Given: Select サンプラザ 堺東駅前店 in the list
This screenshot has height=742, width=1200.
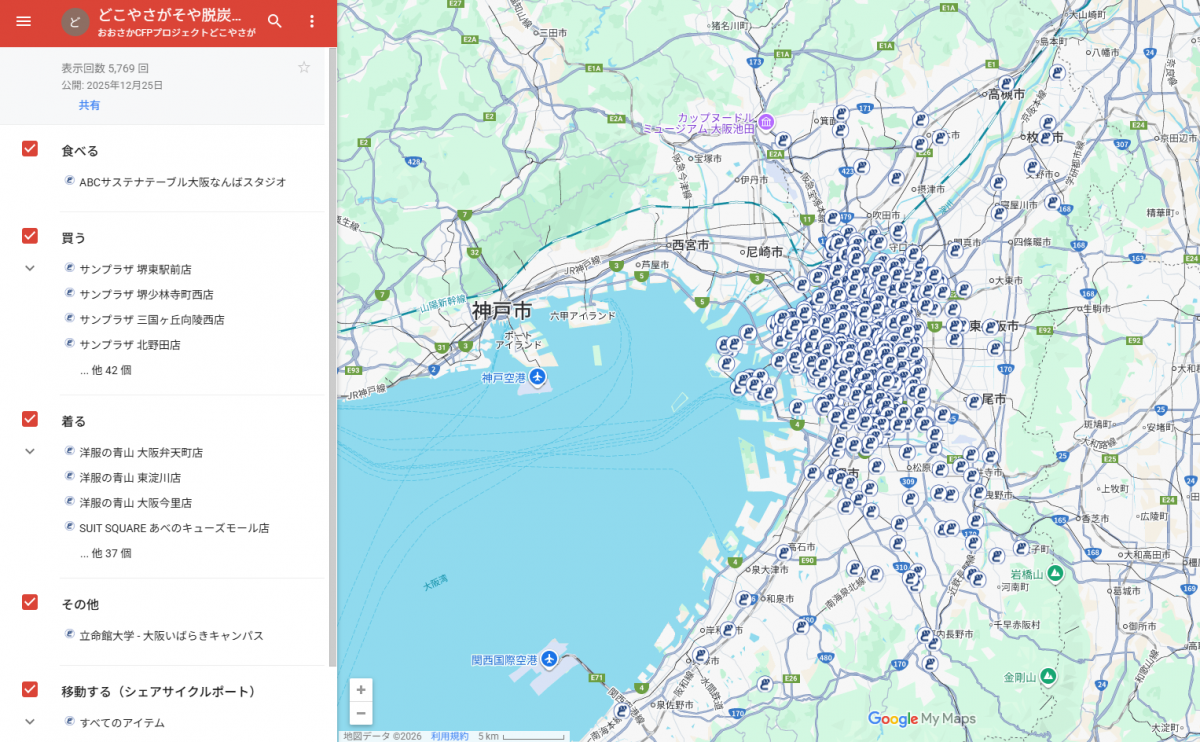Looking at the screenshot, I should 135,269.
